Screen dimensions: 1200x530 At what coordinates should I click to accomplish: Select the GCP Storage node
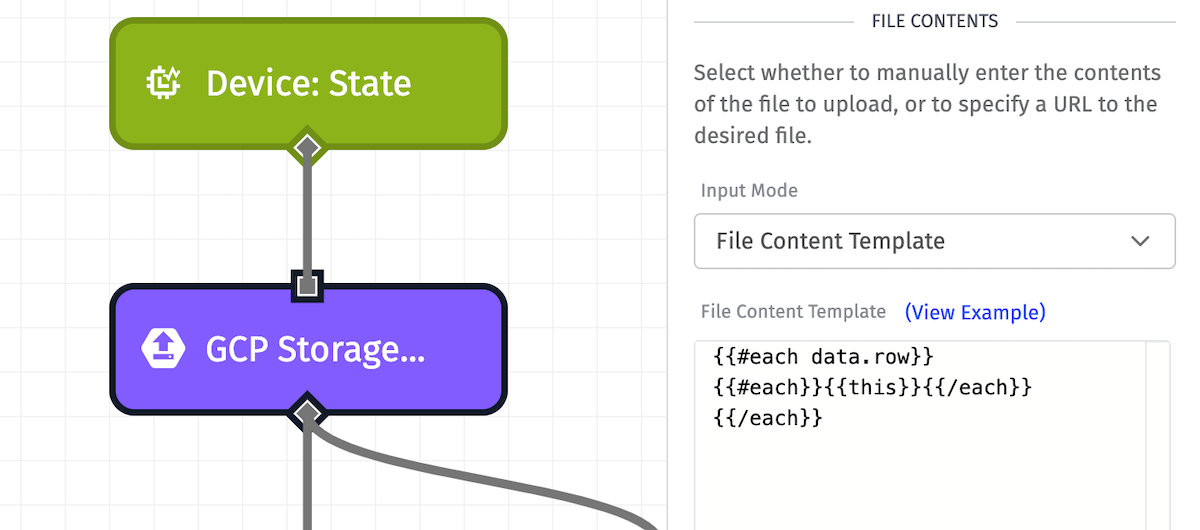pyautogui.click(x=308, y=349)
